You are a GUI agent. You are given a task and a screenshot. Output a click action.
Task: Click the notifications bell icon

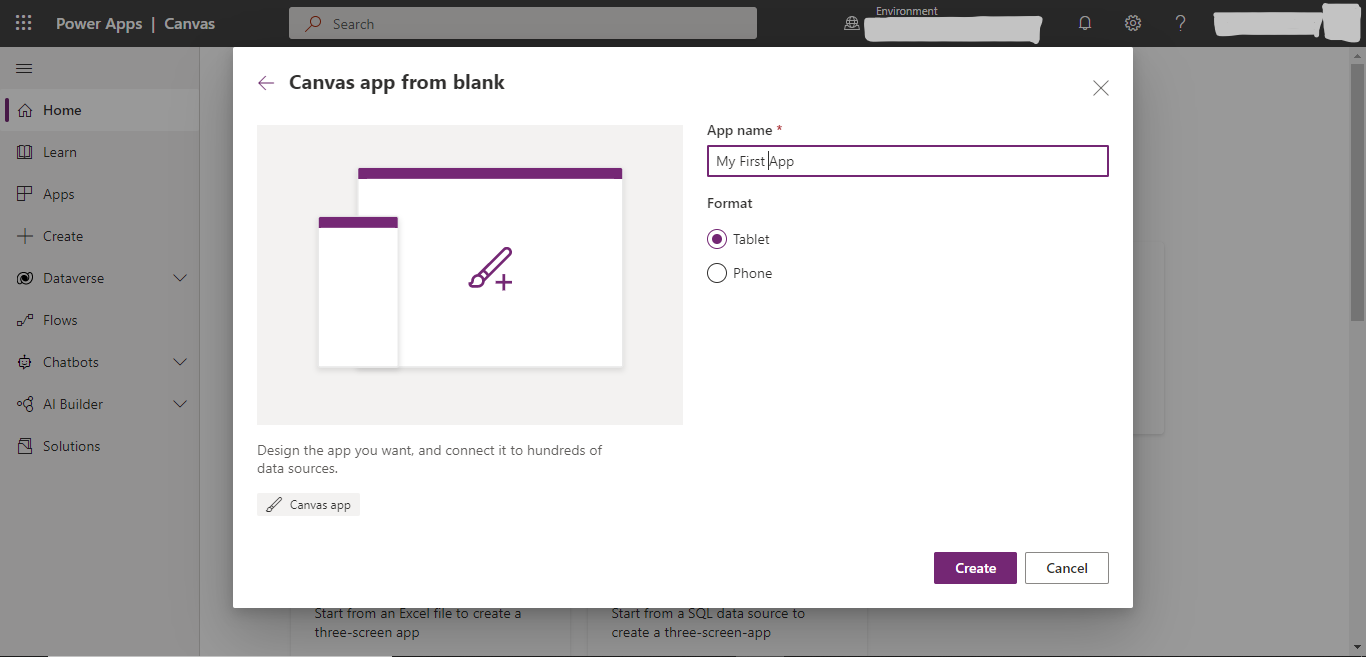[x=1085, y=23]
